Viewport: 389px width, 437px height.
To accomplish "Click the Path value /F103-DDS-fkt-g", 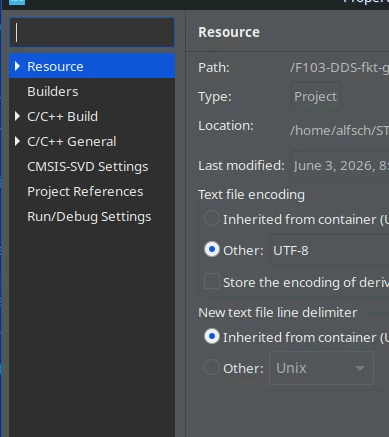I will pos(339,68).
